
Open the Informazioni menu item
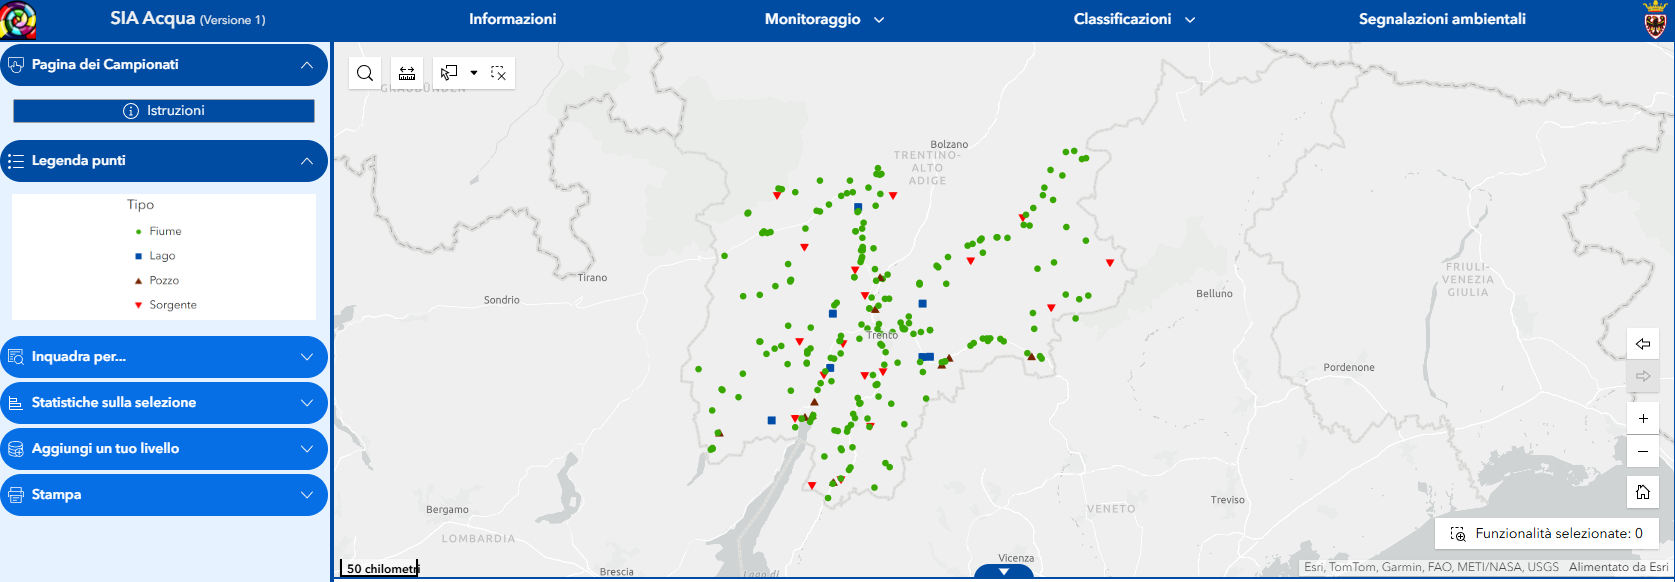[x=512, y=19]
